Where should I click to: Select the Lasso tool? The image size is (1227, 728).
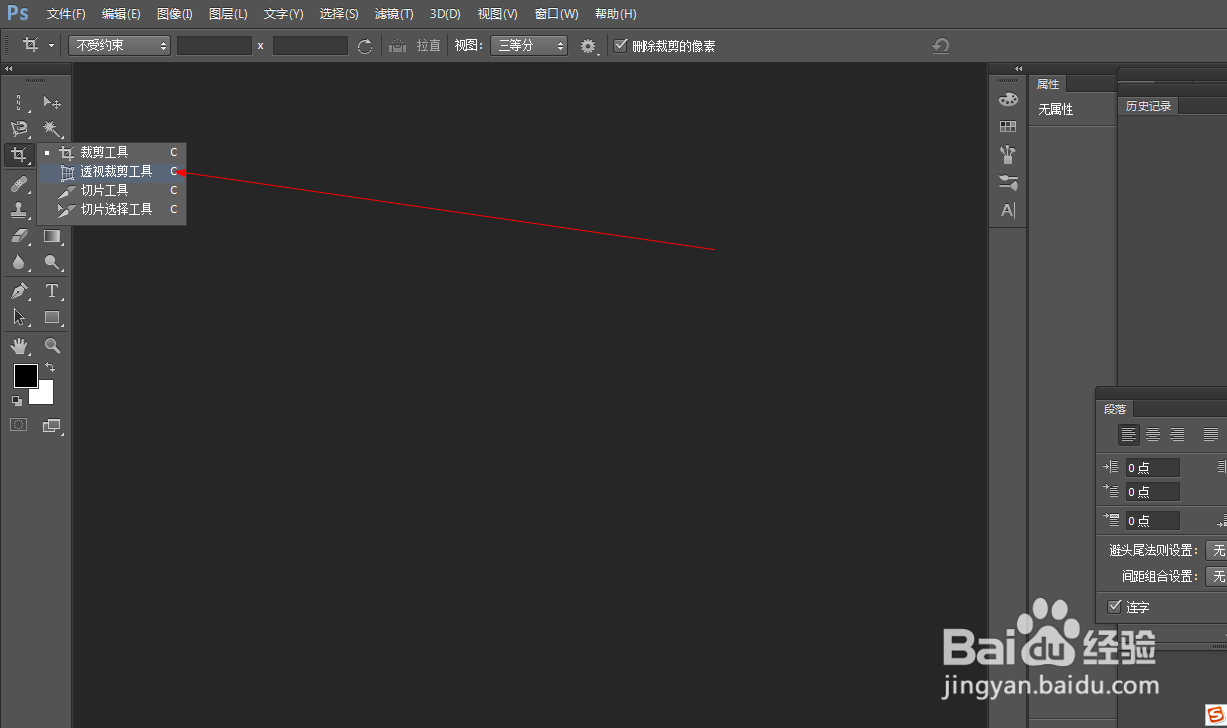(19, 129)
